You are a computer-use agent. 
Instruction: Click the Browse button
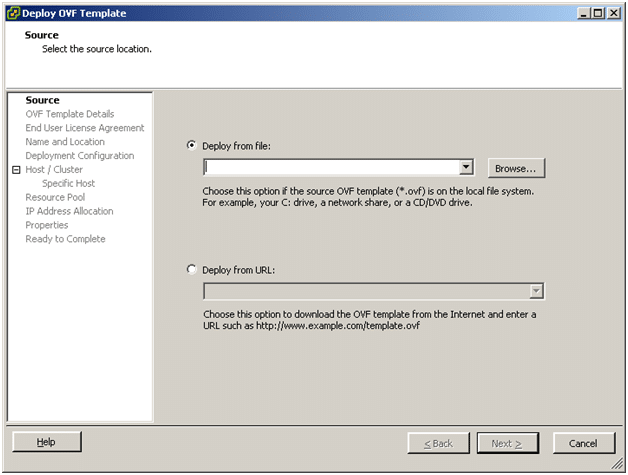point(516,168)
